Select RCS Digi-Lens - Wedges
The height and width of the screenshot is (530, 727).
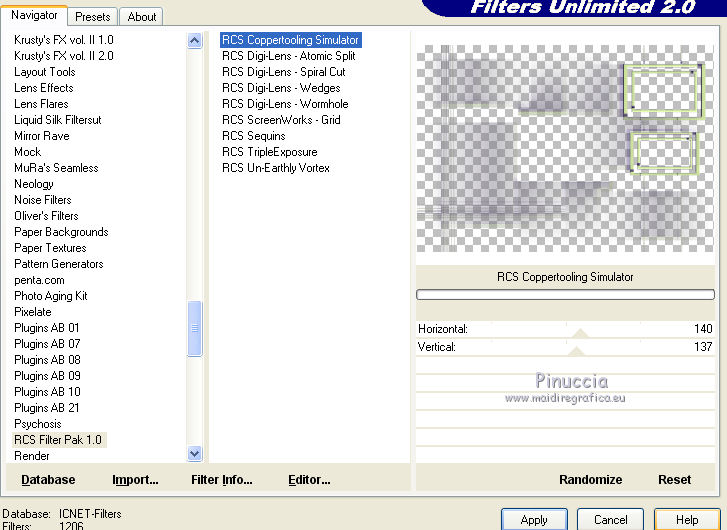281,88
